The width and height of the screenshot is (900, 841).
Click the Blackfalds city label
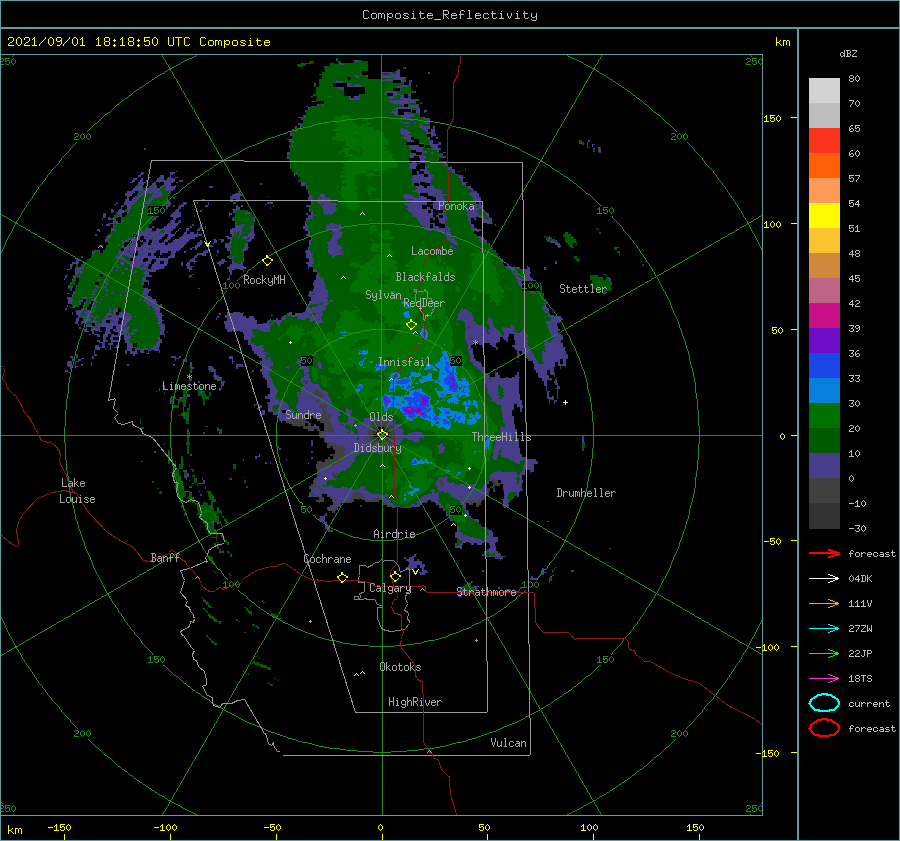pyautogui.click(x=425, y=277)
